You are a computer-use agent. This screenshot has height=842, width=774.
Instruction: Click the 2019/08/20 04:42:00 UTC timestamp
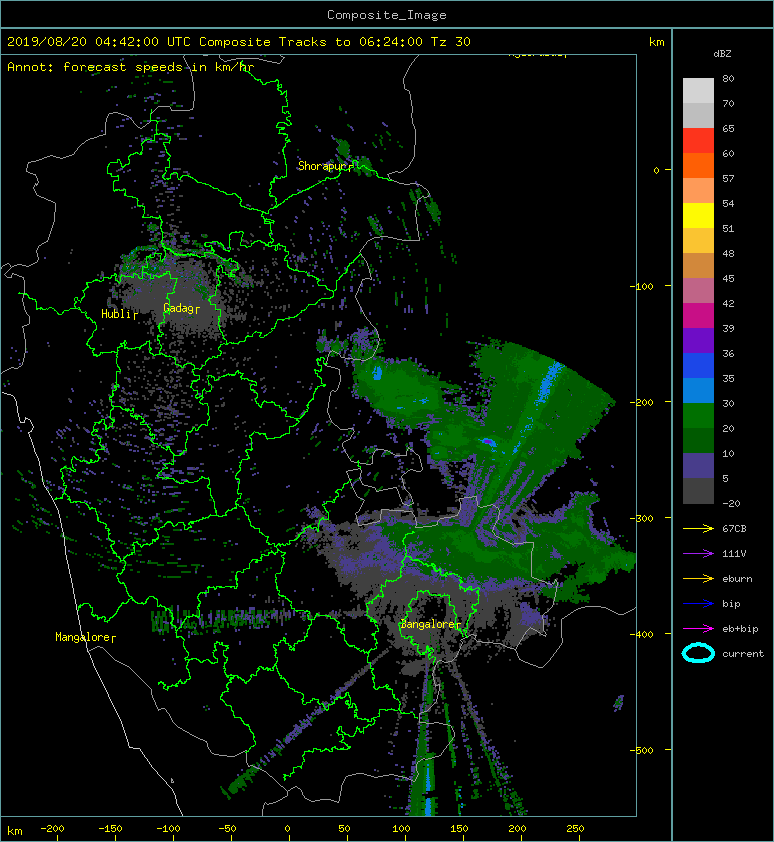tap(99, 42)
